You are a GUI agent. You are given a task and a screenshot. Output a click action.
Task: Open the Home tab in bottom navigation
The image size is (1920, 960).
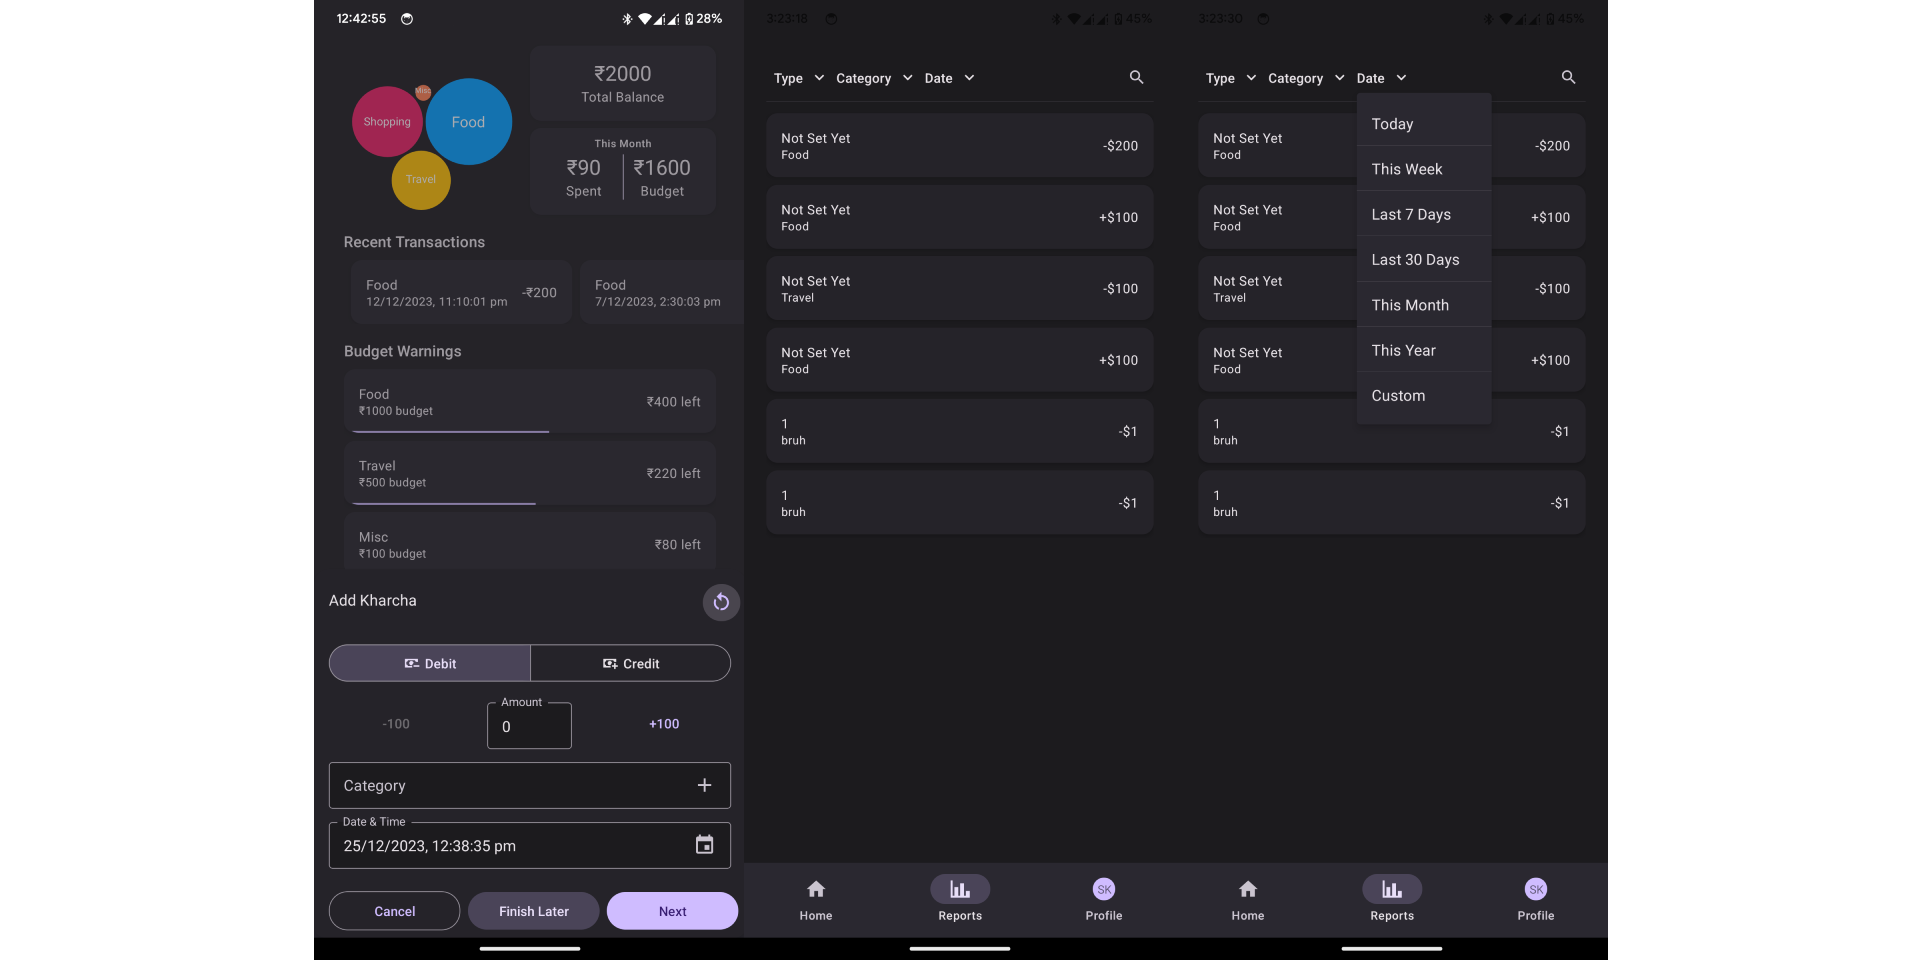coord(816,898)
